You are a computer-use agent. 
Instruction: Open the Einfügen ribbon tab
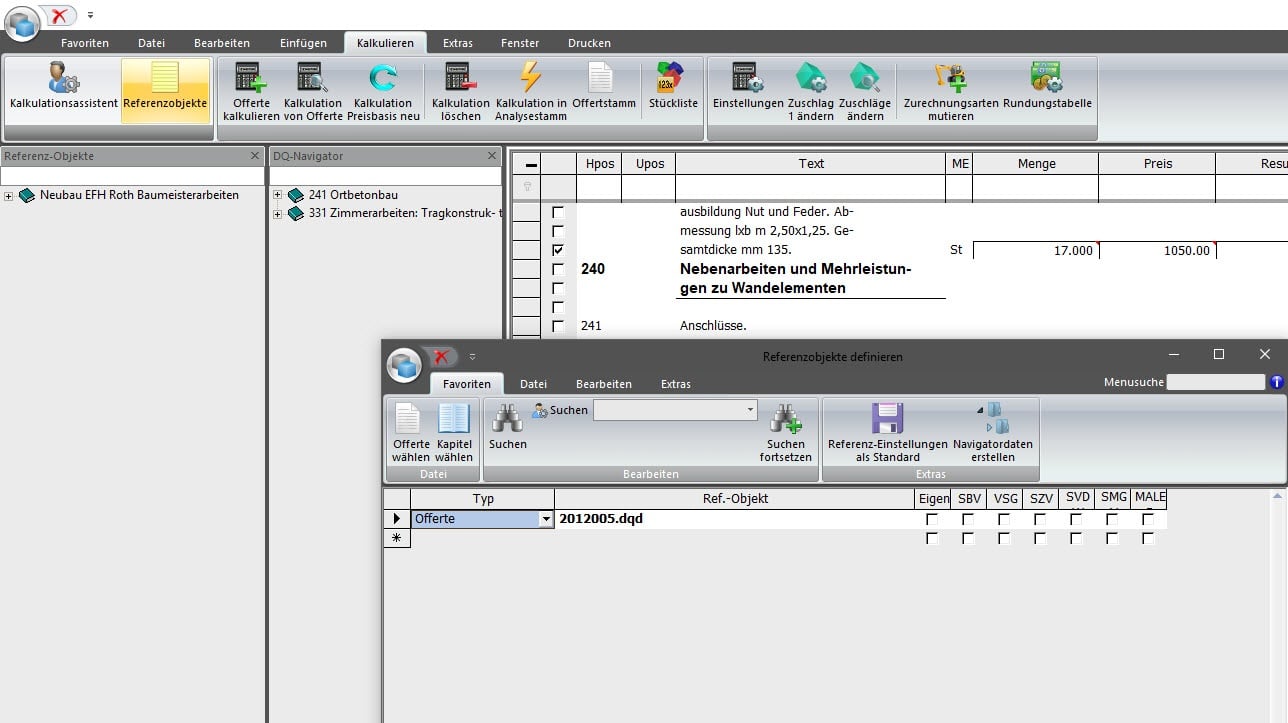303,43
